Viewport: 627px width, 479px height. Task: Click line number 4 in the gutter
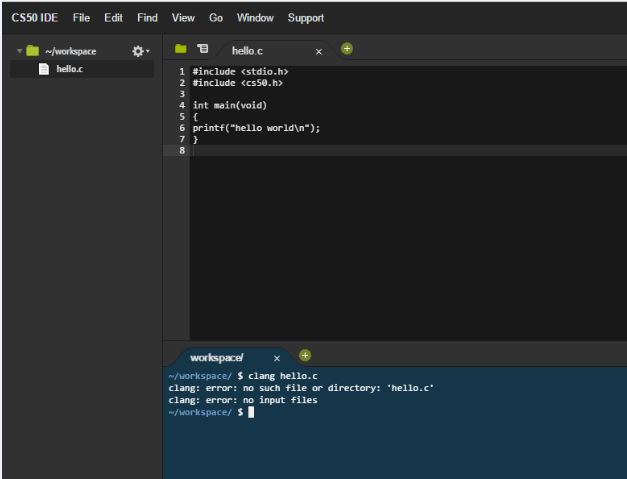pyautogui.click(x=182, y=105)
